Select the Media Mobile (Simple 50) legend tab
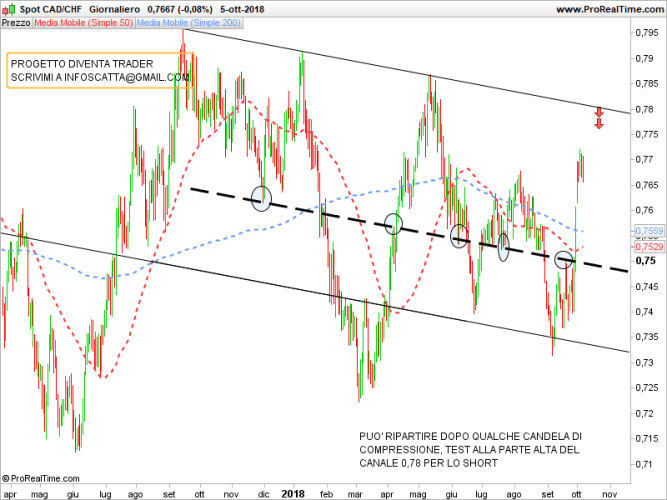 click(84, 23)
